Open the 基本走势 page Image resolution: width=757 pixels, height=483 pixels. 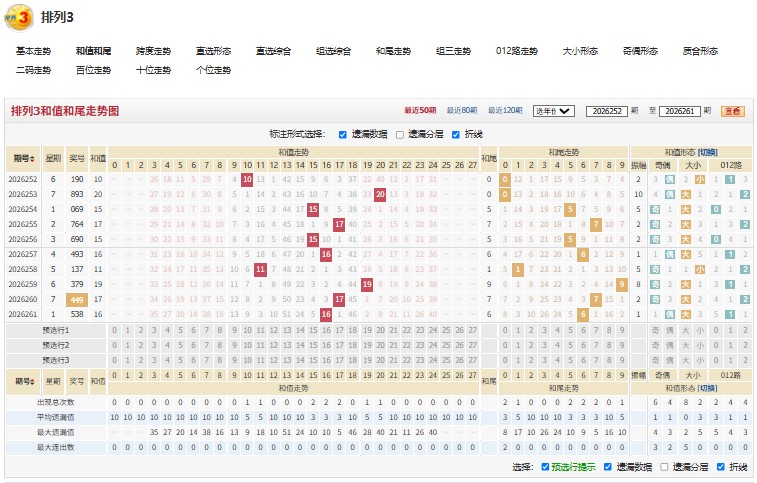[x=33, y=51]
